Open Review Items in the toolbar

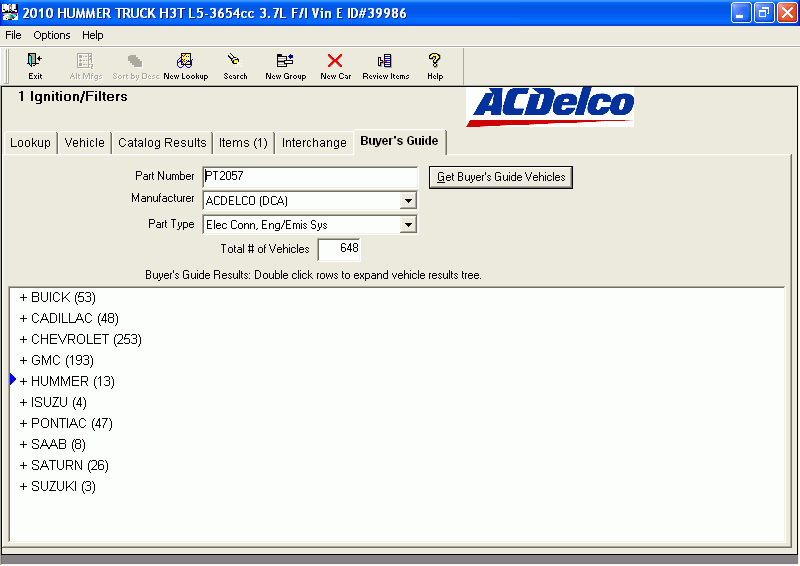click(385, 66)
